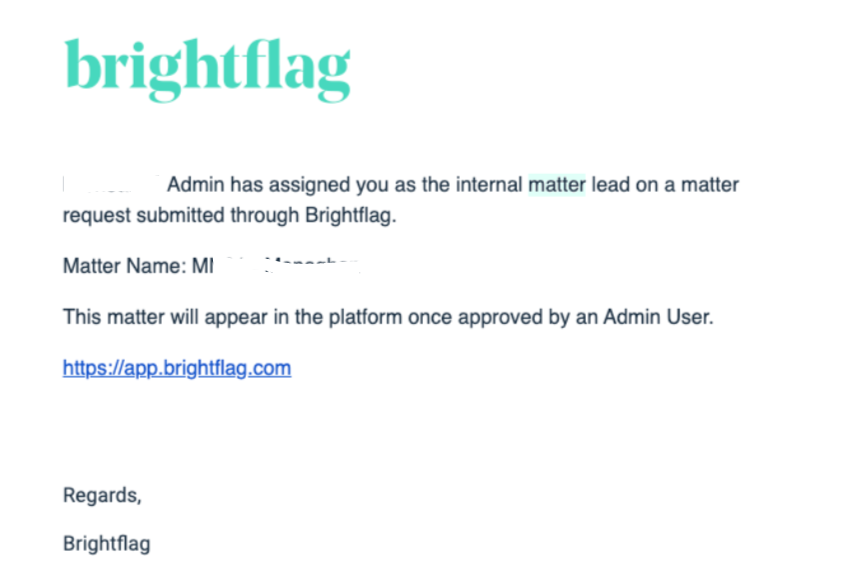Open the app.brightflag.com link
Image resolution: width=848 pixels, height=573 pixels.
point(177,368)
